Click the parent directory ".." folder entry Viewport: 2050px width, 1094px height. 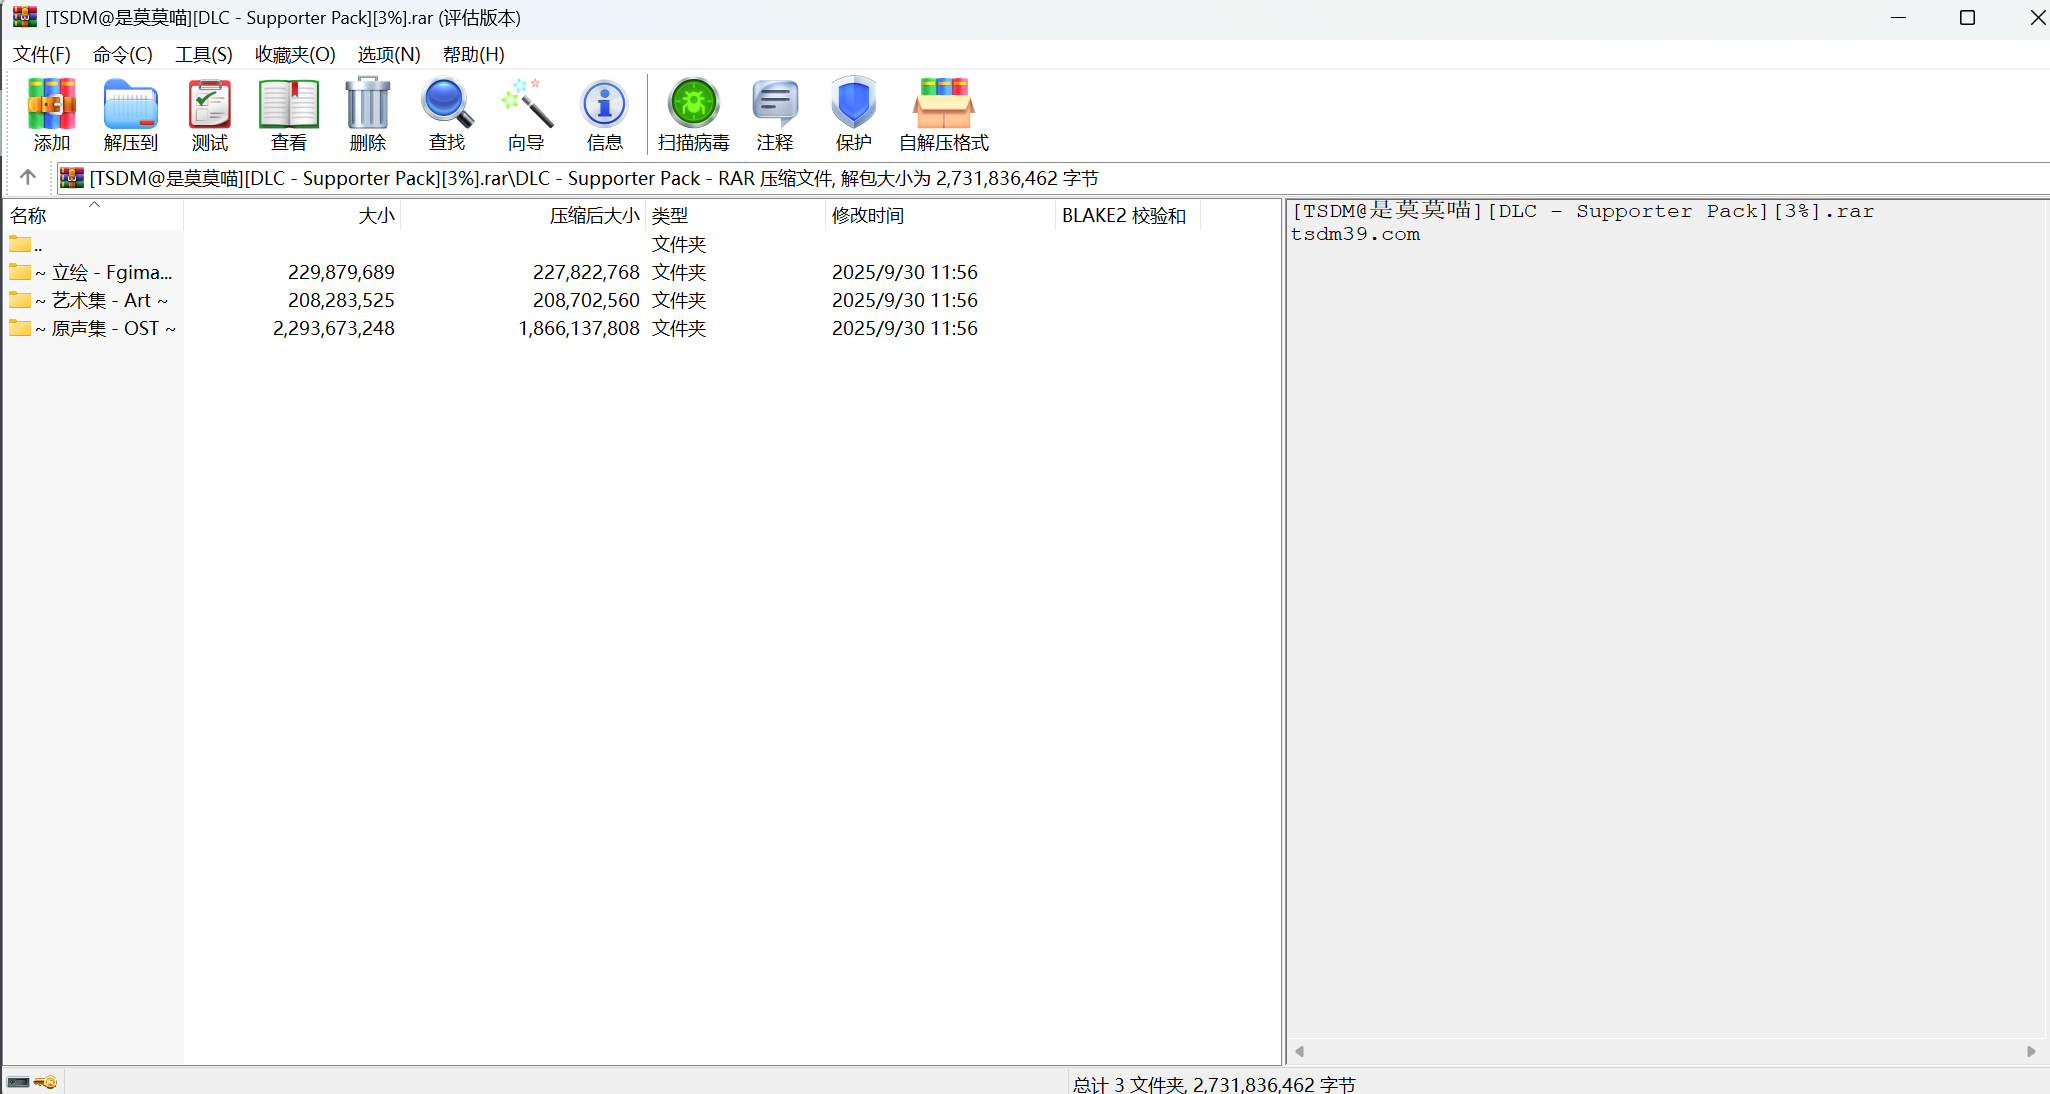coord(26,244)
